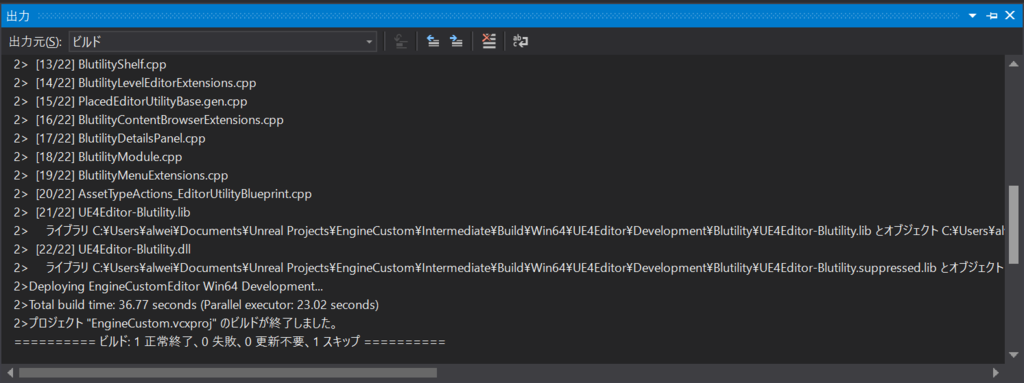Toggle word wrap icon in output toolbar
Screen dimensions: 1024x383
tap(520, 42)
